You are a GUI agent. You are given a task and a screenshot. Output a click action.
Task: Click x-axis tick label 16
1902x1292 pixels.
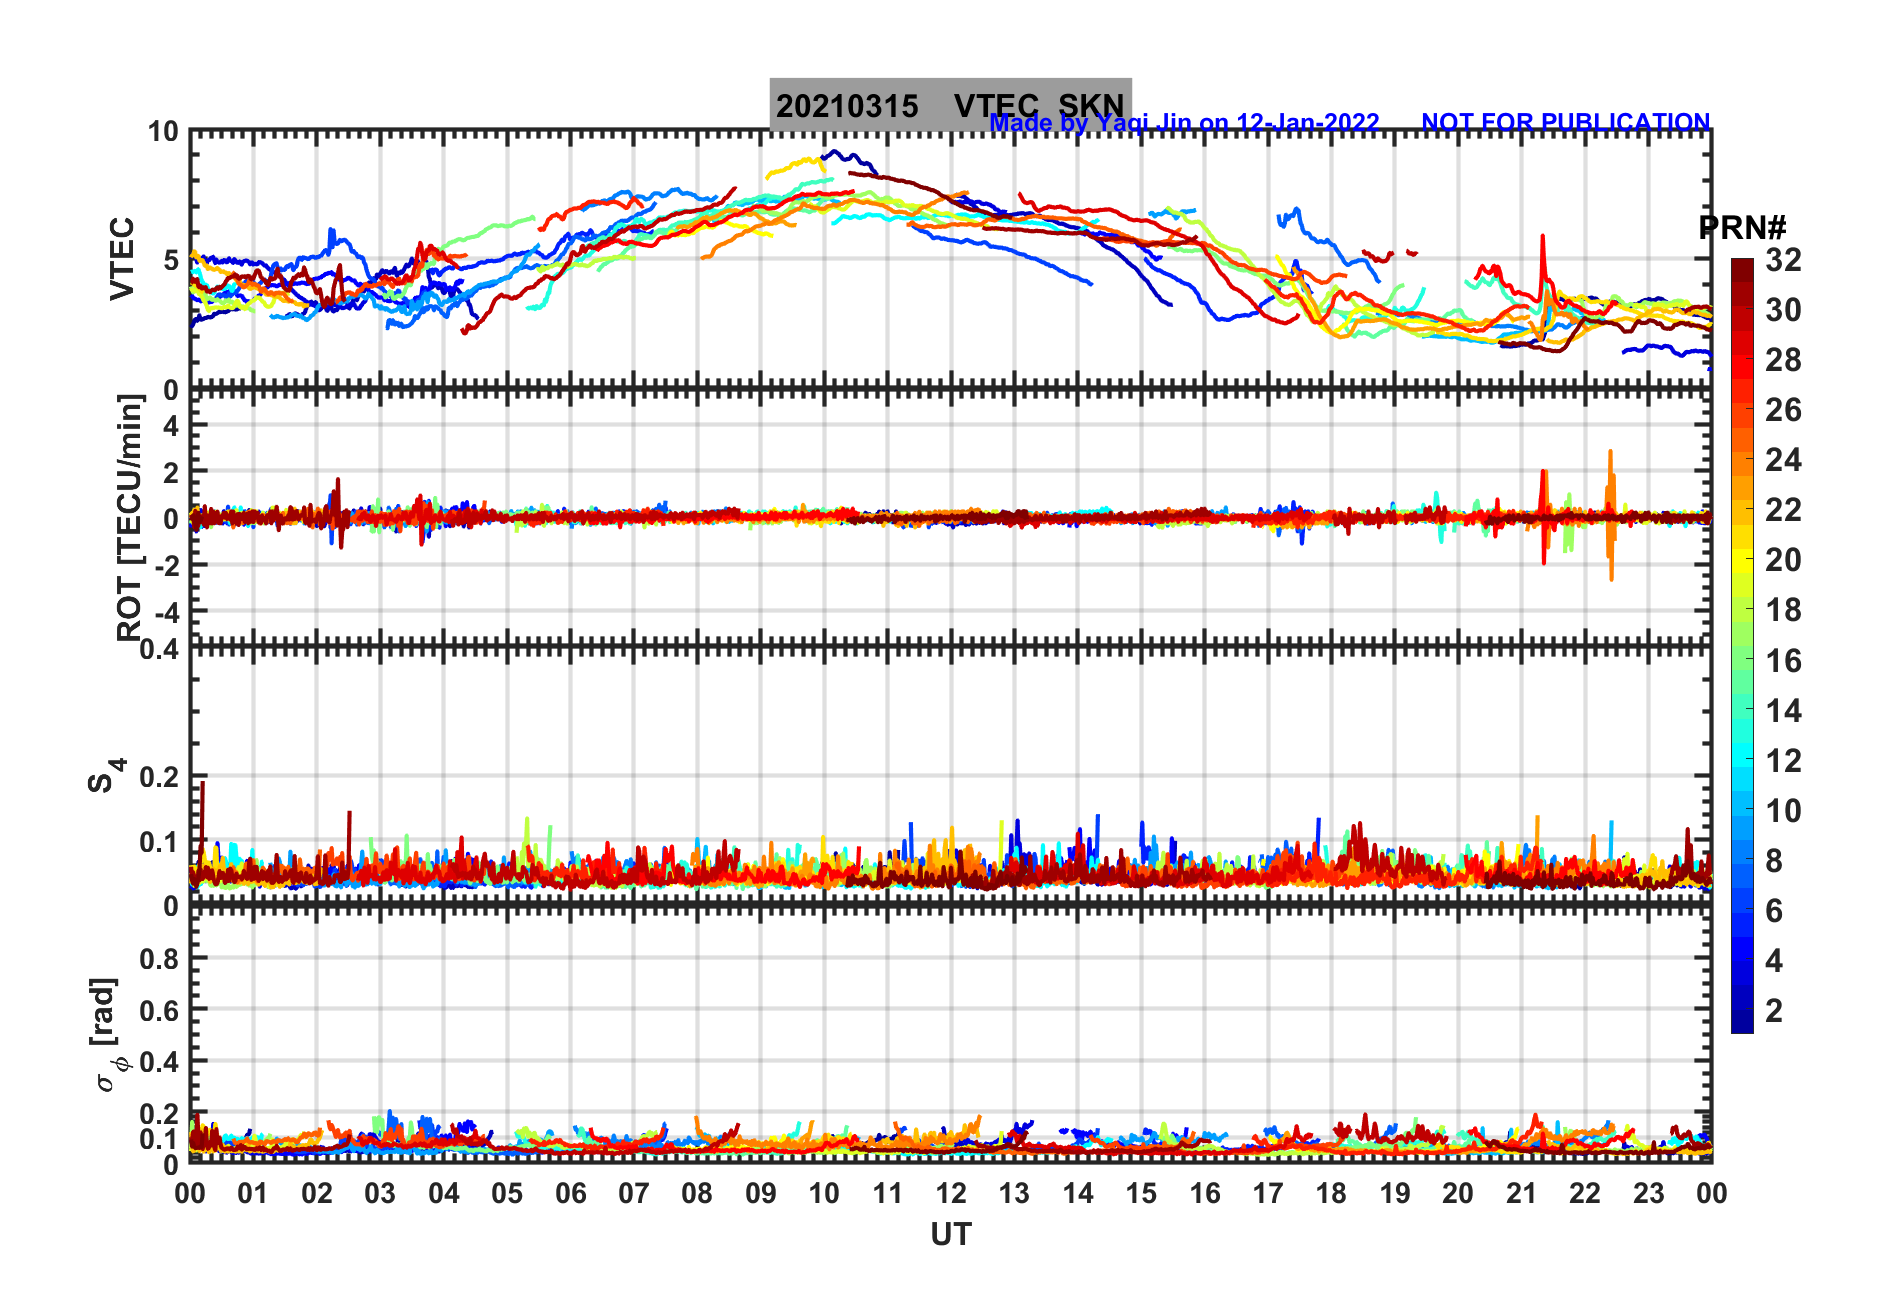[x=1205, y=1193]
